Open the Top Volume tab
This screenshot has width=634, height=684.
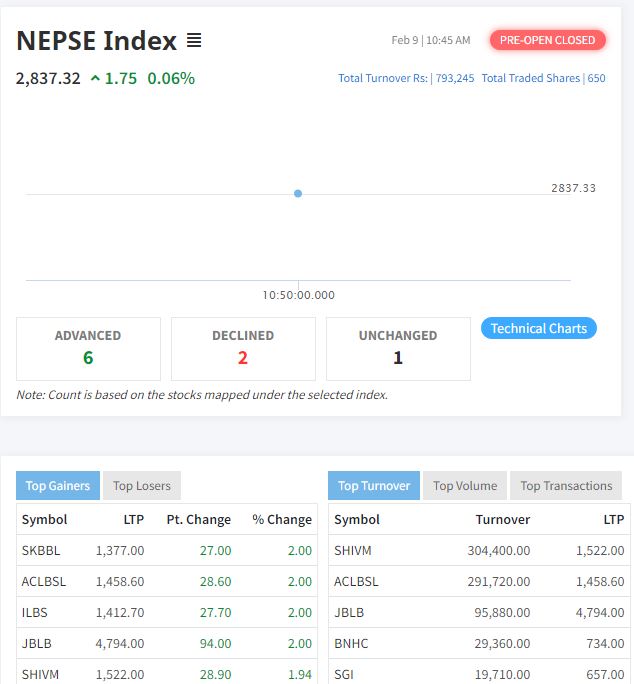[x=465, y=486]
